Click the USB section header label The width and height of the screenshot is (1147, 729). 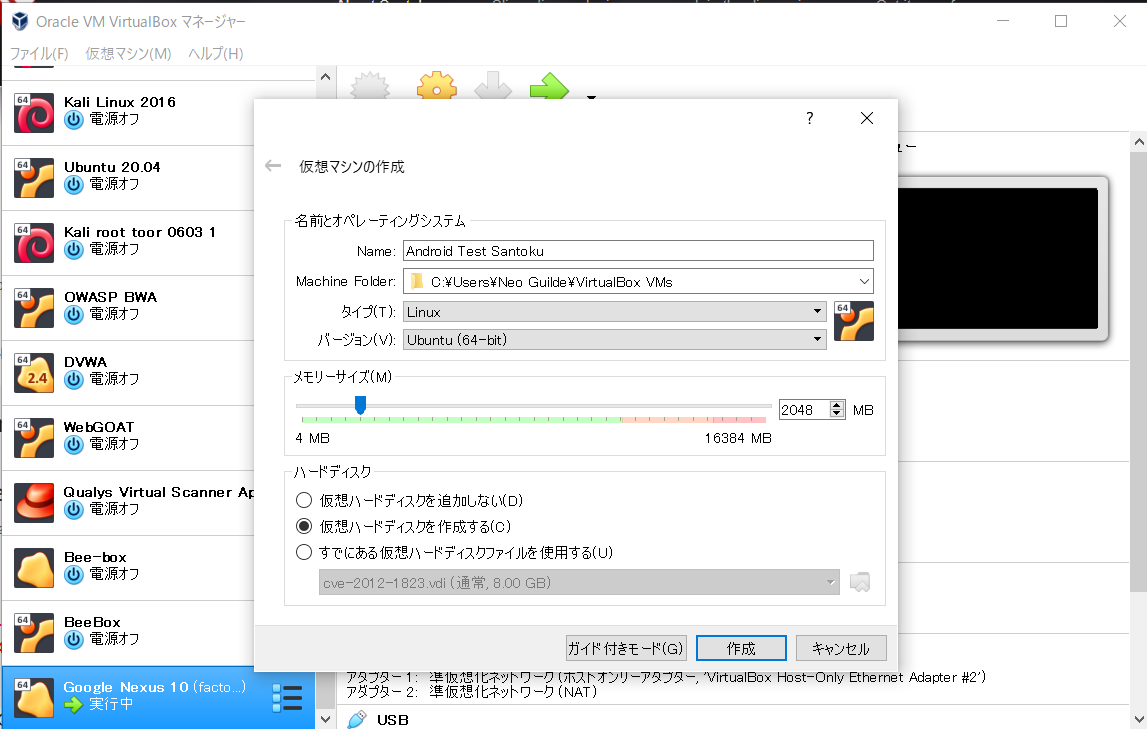393,720
